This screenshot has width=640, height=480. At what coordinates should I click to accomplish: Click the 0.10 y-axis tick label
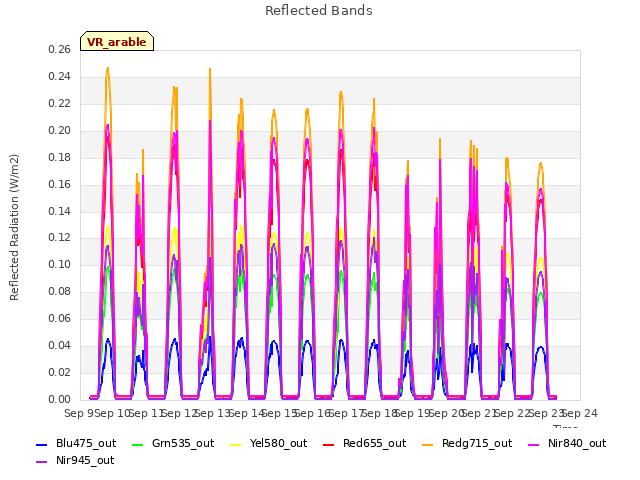[59, 264]
